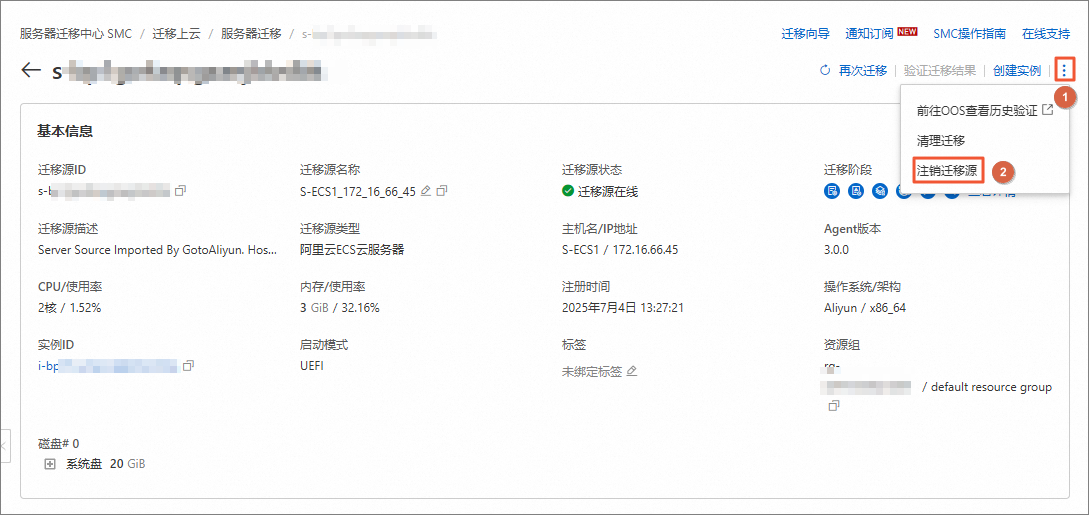This screenshot has height=515, width=1089.
Task: Click the 磁盘# 0 label
Action: 58,443
